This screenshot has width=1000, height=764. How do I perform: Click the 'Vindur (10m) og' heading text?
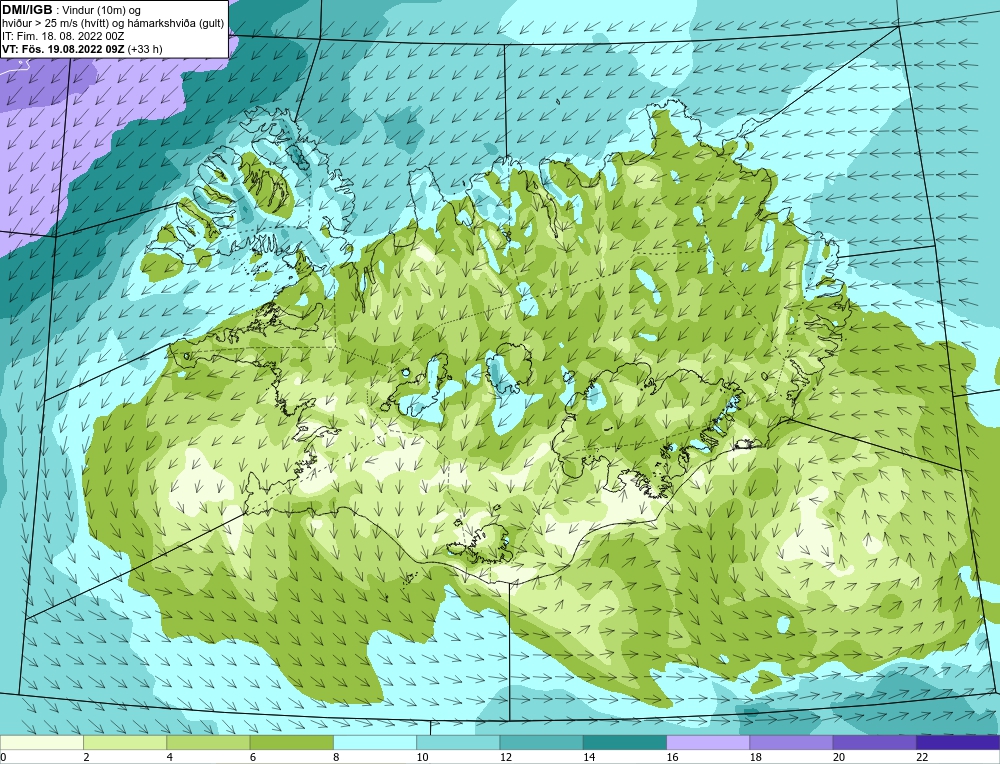pyautogui.click(x=103, y=10)
